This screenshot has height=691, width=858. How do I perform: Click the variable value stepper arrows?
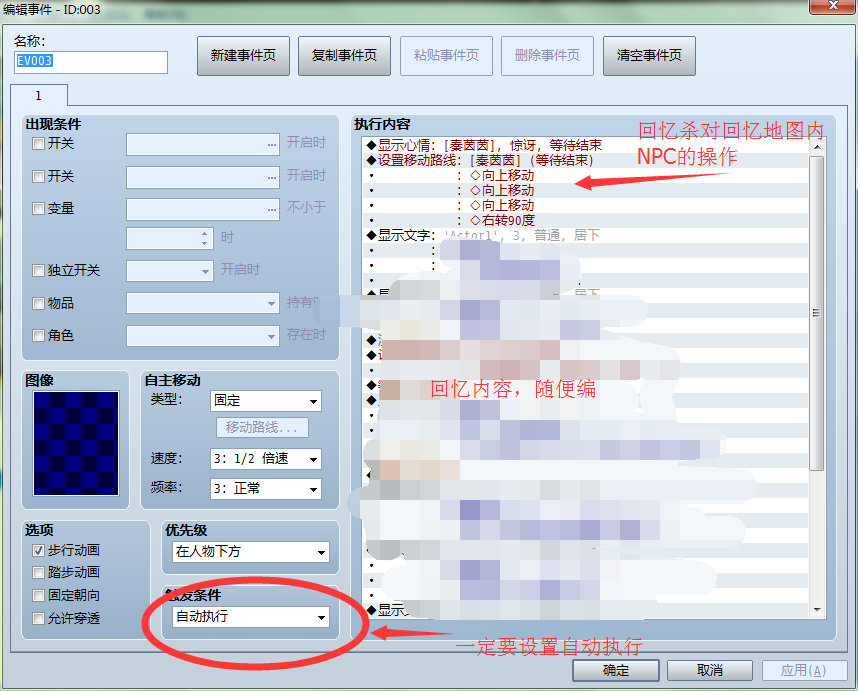[x=204, y=239]
